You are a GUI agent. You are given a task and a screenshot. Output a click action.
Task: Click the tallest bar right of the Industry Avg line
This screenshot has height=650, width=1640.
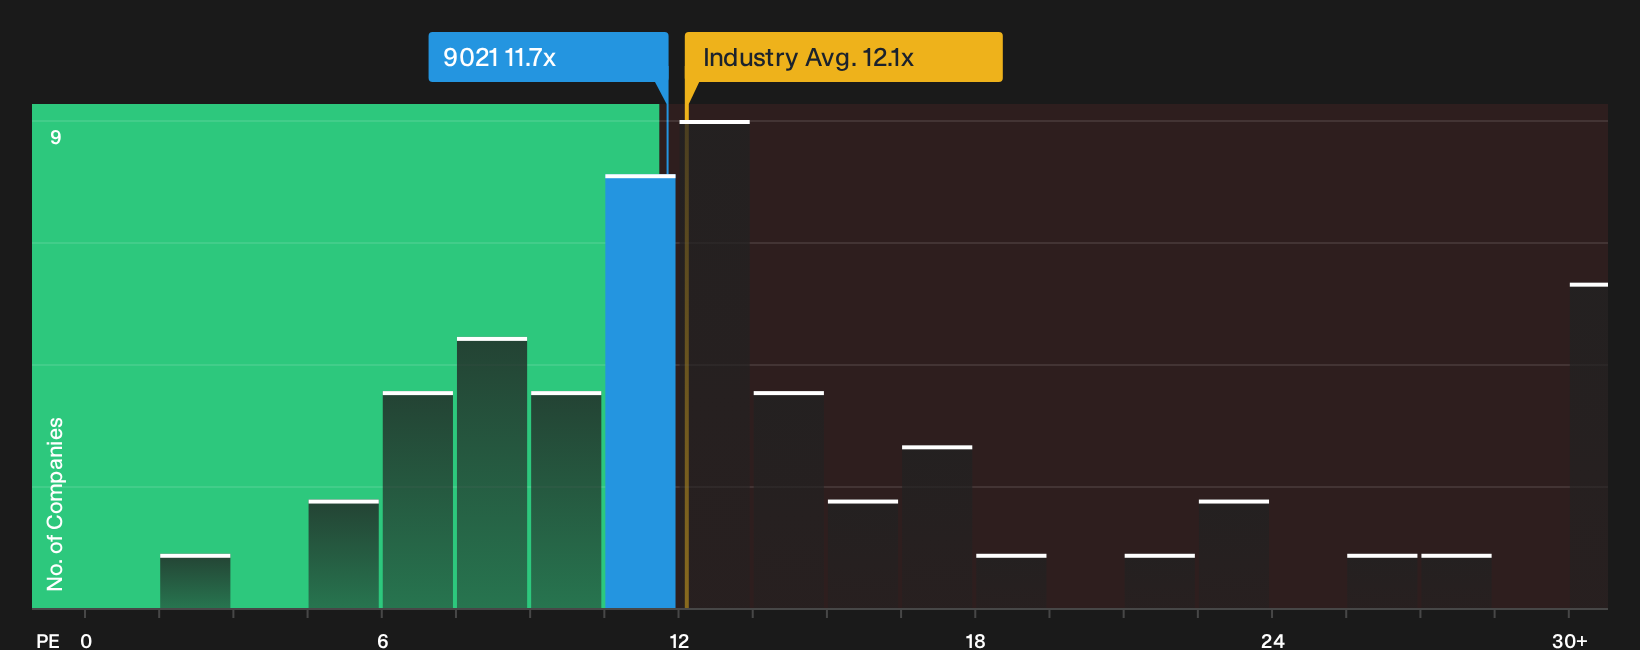pyautogui.click(x=714, y=364)
